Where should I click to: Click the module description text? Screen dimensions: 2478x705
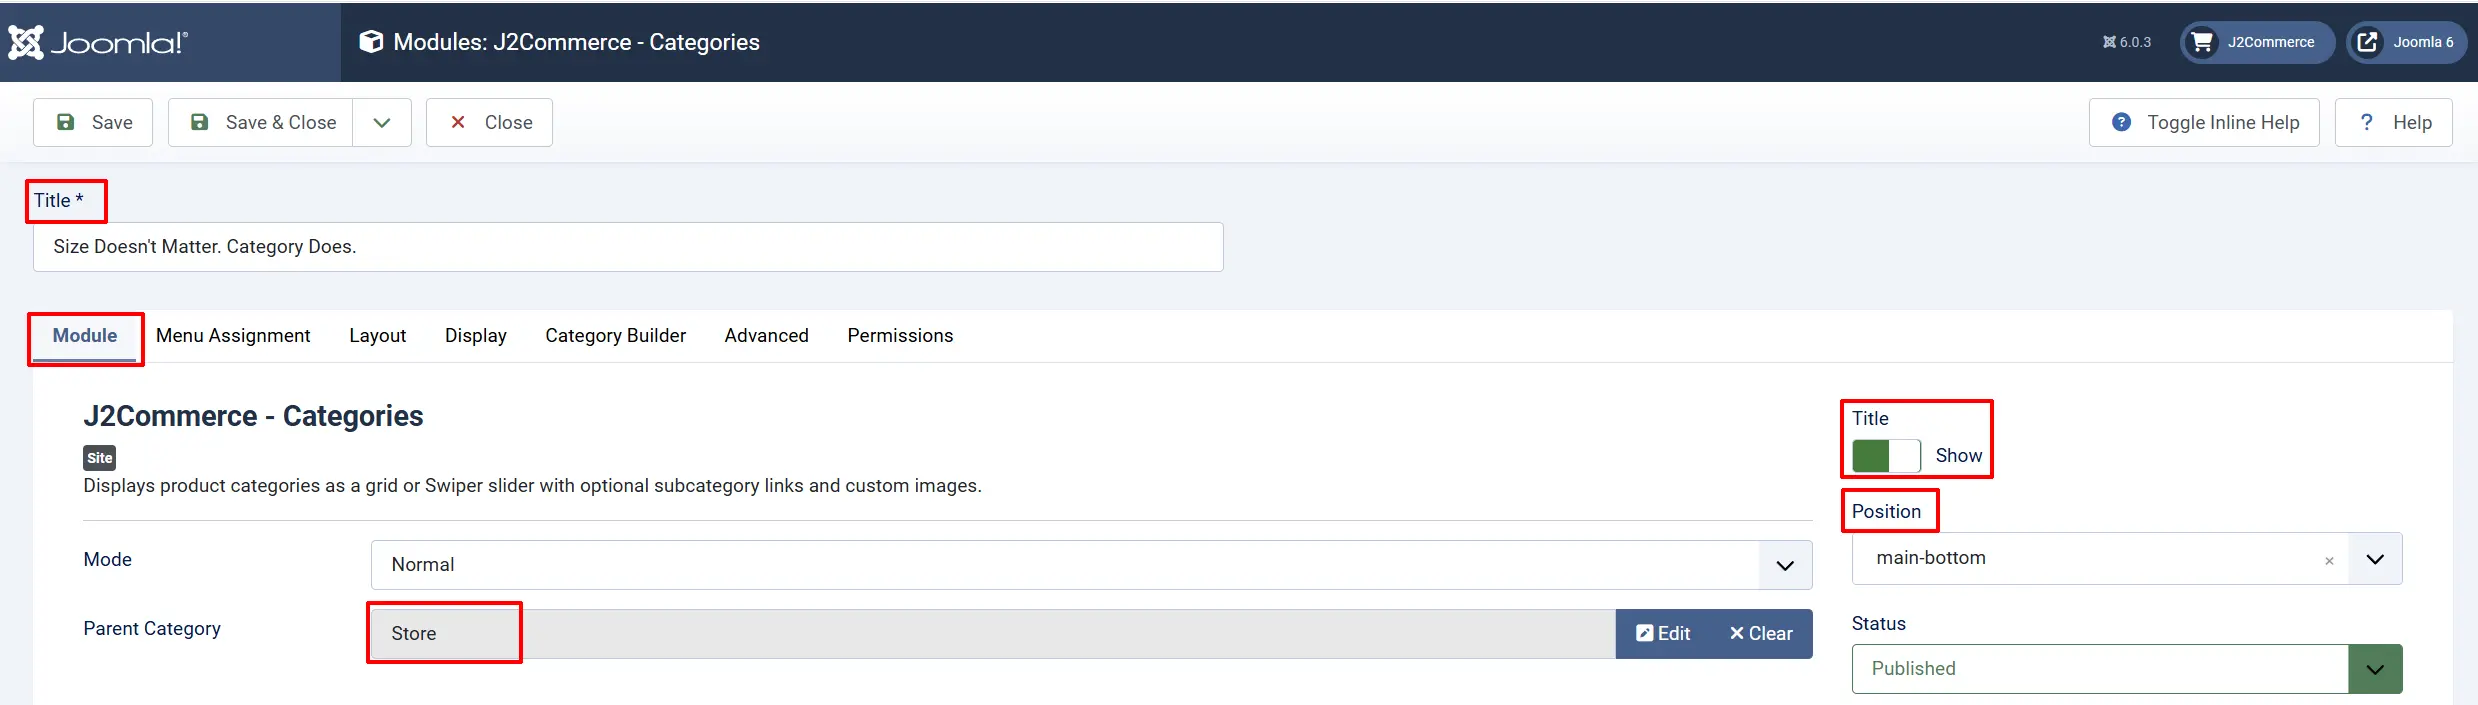(533, 486)
